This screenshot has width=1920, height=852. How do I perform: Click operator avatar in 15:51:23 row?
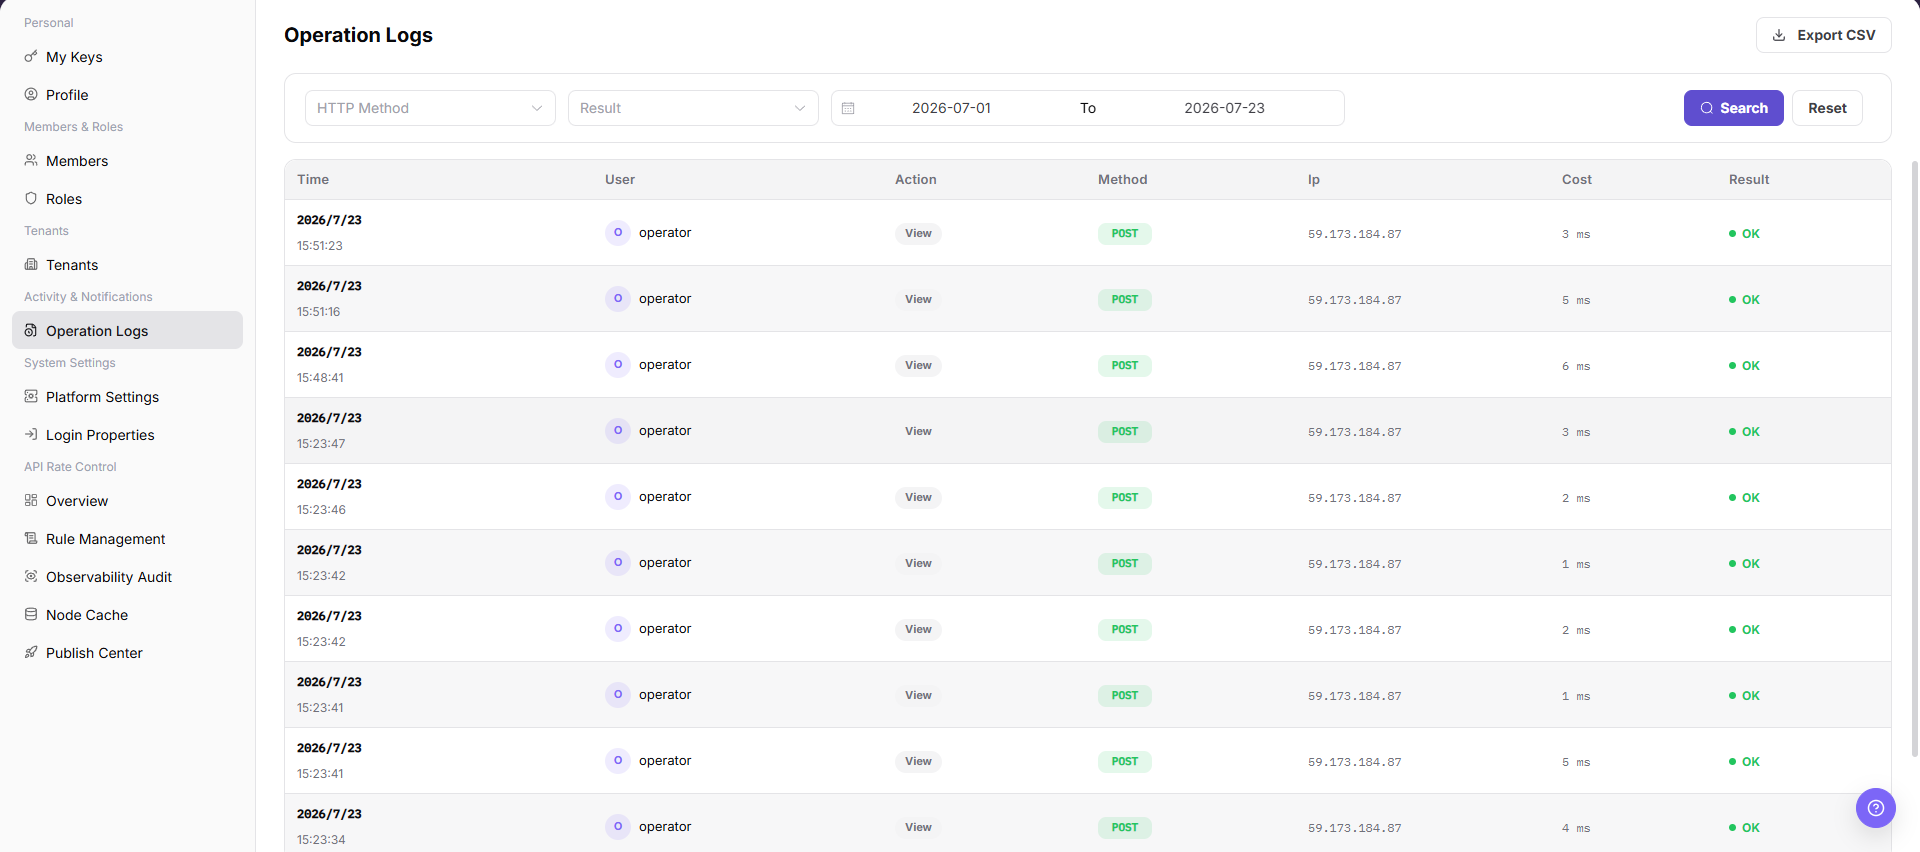[618, 232]
